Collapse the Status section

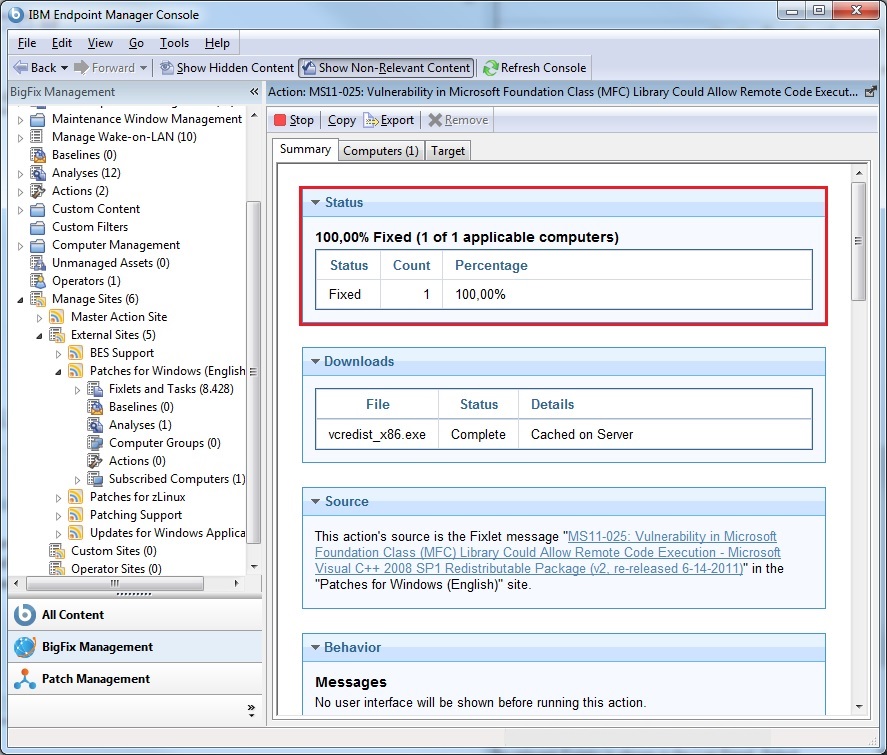tap(315, 202)
